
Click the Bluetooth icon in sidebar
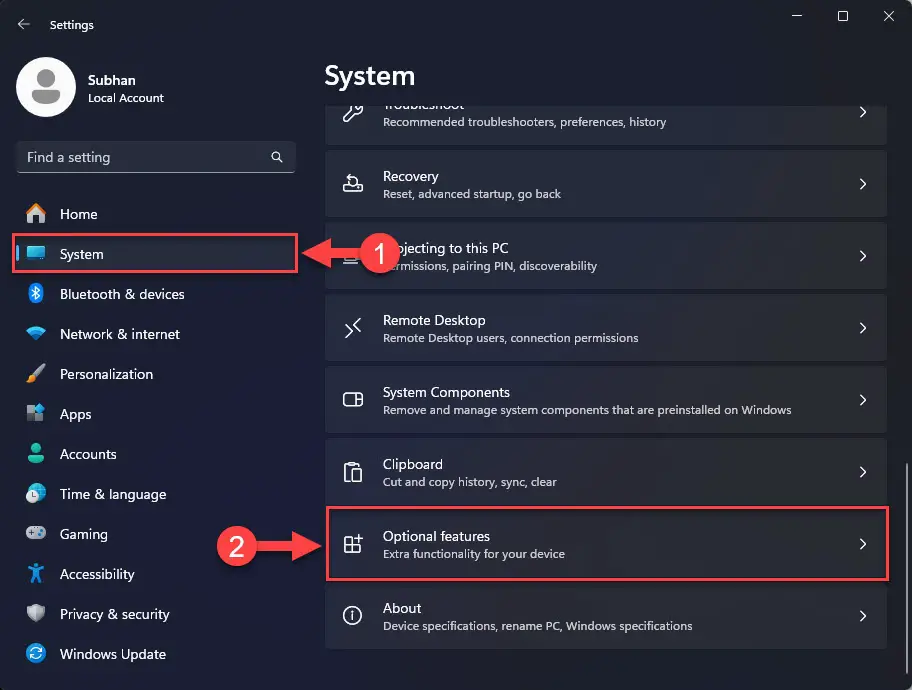[36, 293]
